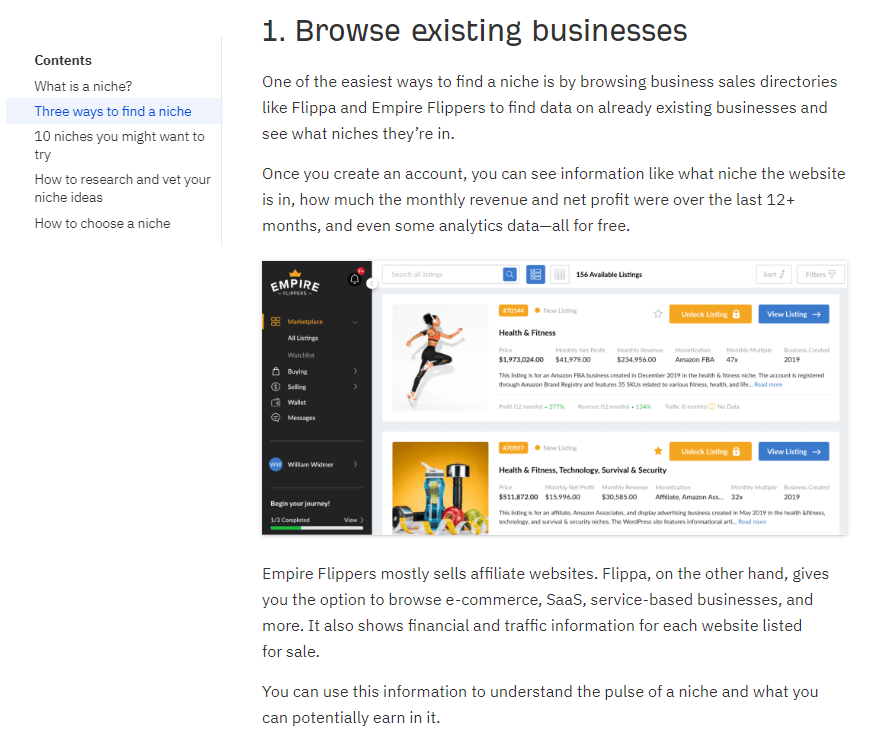875x748 pixels.
Task: Open the notifications bell icon
Action: point(354,279)
